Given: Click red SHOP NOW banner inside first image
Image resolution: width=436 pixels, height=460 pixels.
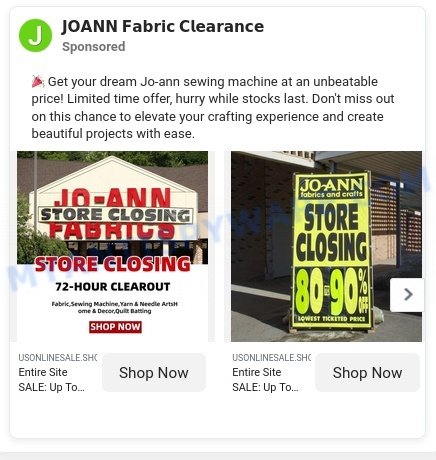Looking at the screenshot, I should tap(115, 327).
